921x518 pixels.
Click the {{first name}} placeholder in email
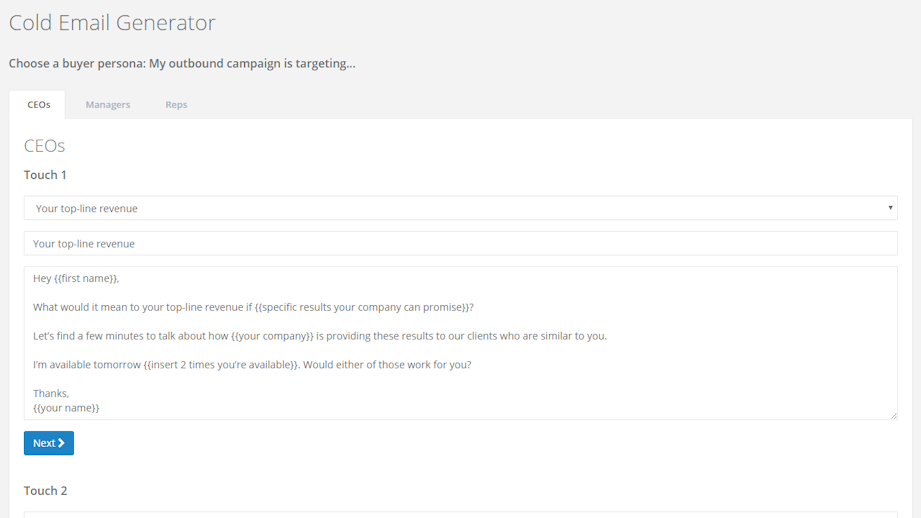click(x=86, y=279)
